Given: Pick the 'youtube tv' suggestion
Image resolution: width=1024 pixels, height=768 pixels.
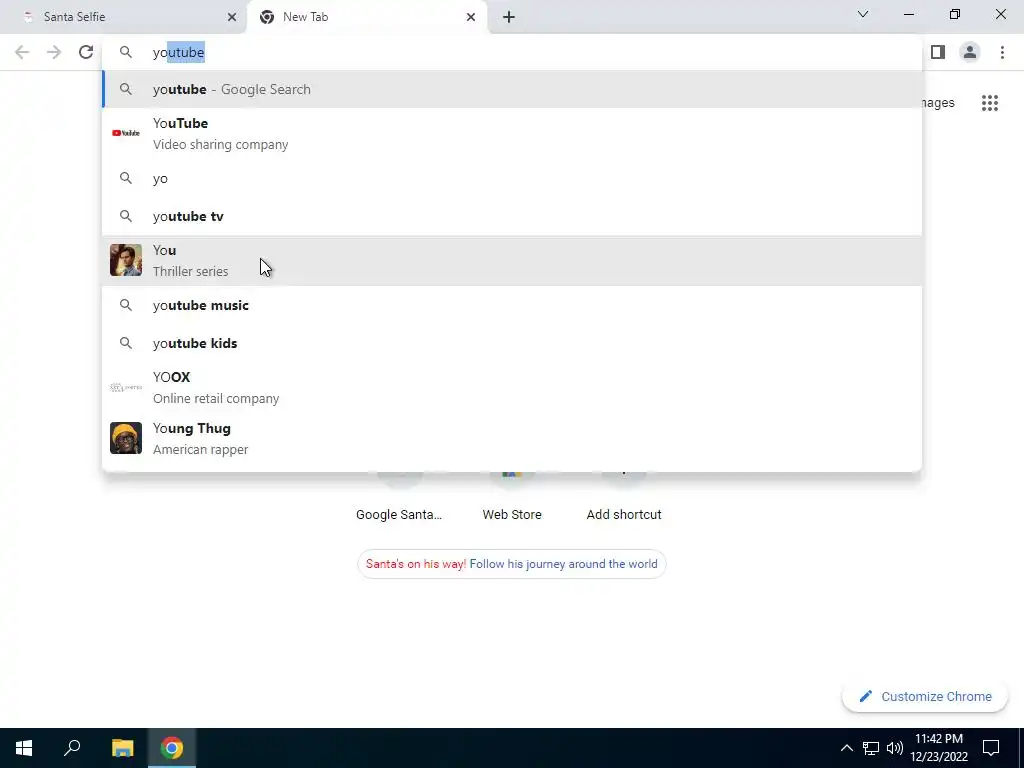Looking at the screenshot, I should 512,216.
